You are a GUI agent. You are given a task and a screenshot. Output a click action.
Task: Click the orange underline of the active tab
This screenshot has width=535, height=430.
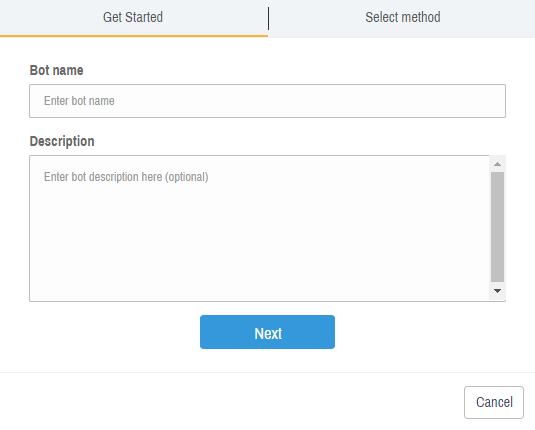click(134, 35)
